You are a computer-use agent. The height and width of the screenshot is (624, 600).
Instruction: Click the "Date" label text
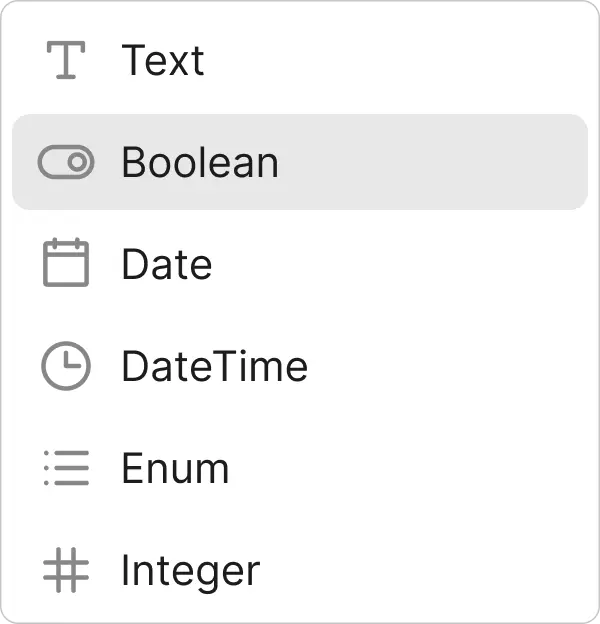click(x=167, y=264)
